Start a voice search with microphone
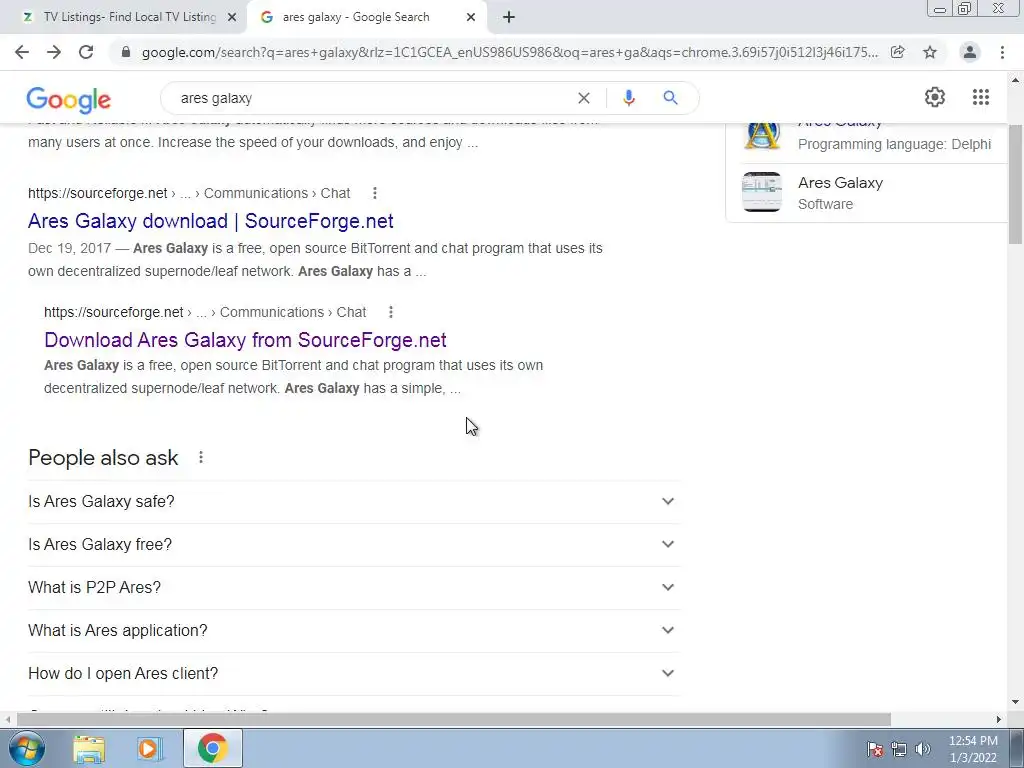Viewport: 1024px width, 768px height. click(x=629, y=98)
